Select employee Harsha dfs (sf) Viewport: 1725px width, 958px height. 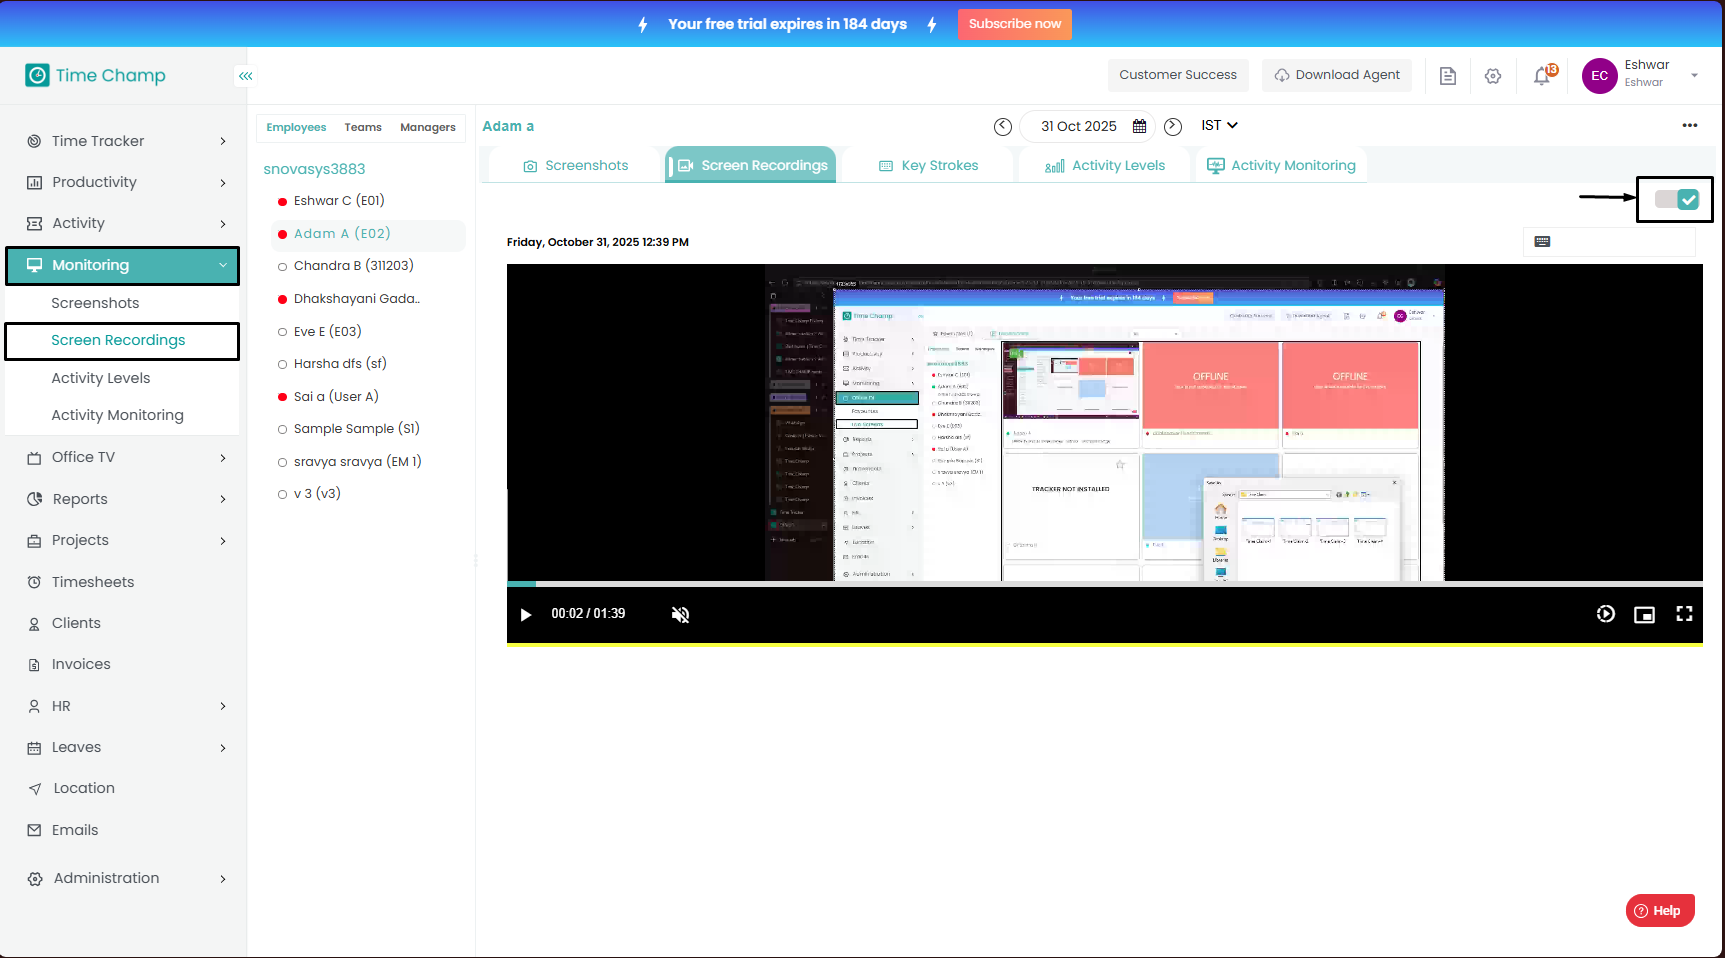[x=340, y=363]
